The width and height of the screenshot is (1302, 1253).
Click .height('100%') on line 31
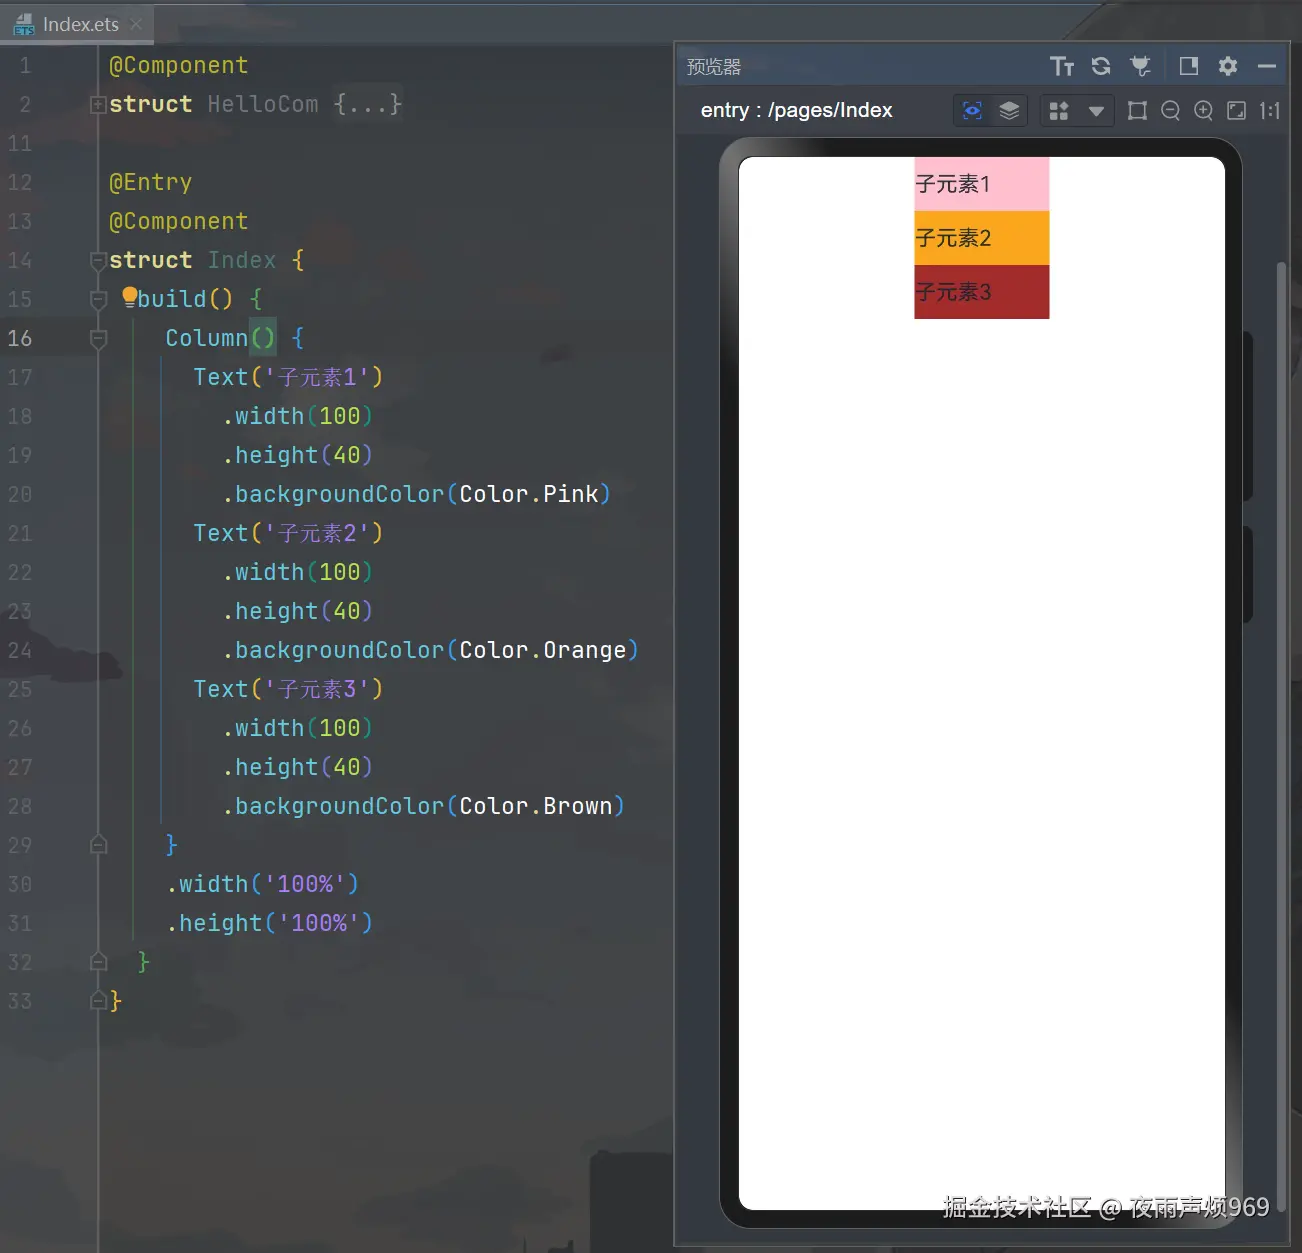point(269,923)
